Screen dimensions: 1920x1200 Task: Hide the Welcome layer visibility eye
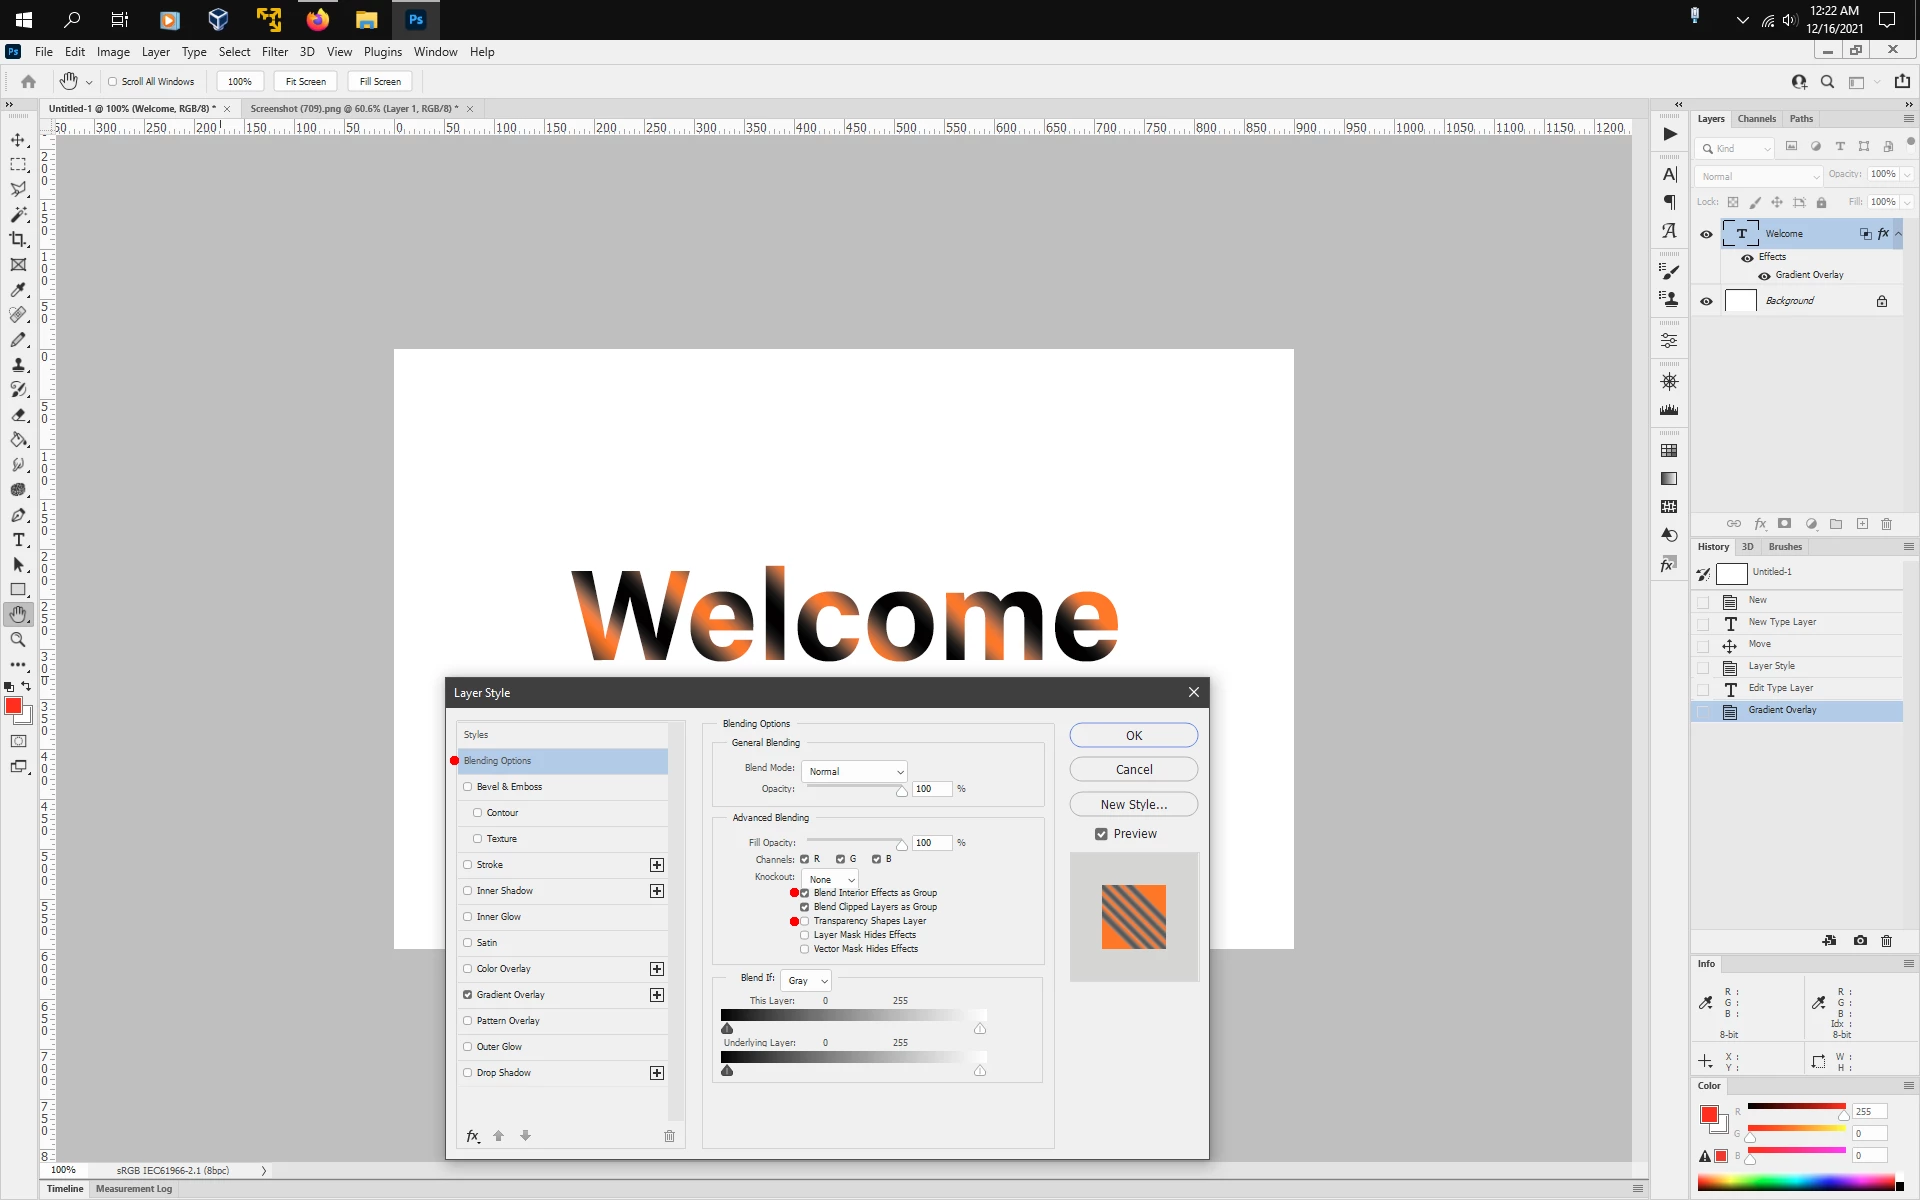click(x=1706, y=234)
